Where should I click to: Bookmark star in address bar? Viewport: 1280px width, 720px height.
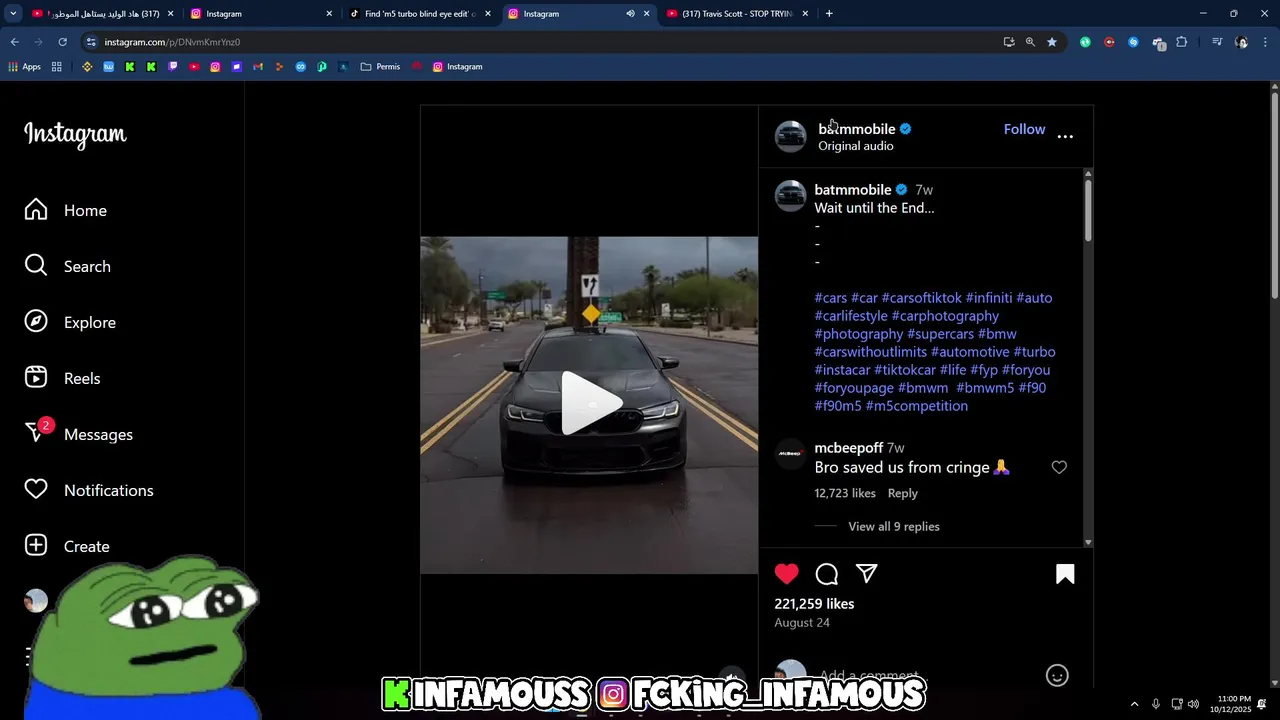click(x=1052, y=42)
